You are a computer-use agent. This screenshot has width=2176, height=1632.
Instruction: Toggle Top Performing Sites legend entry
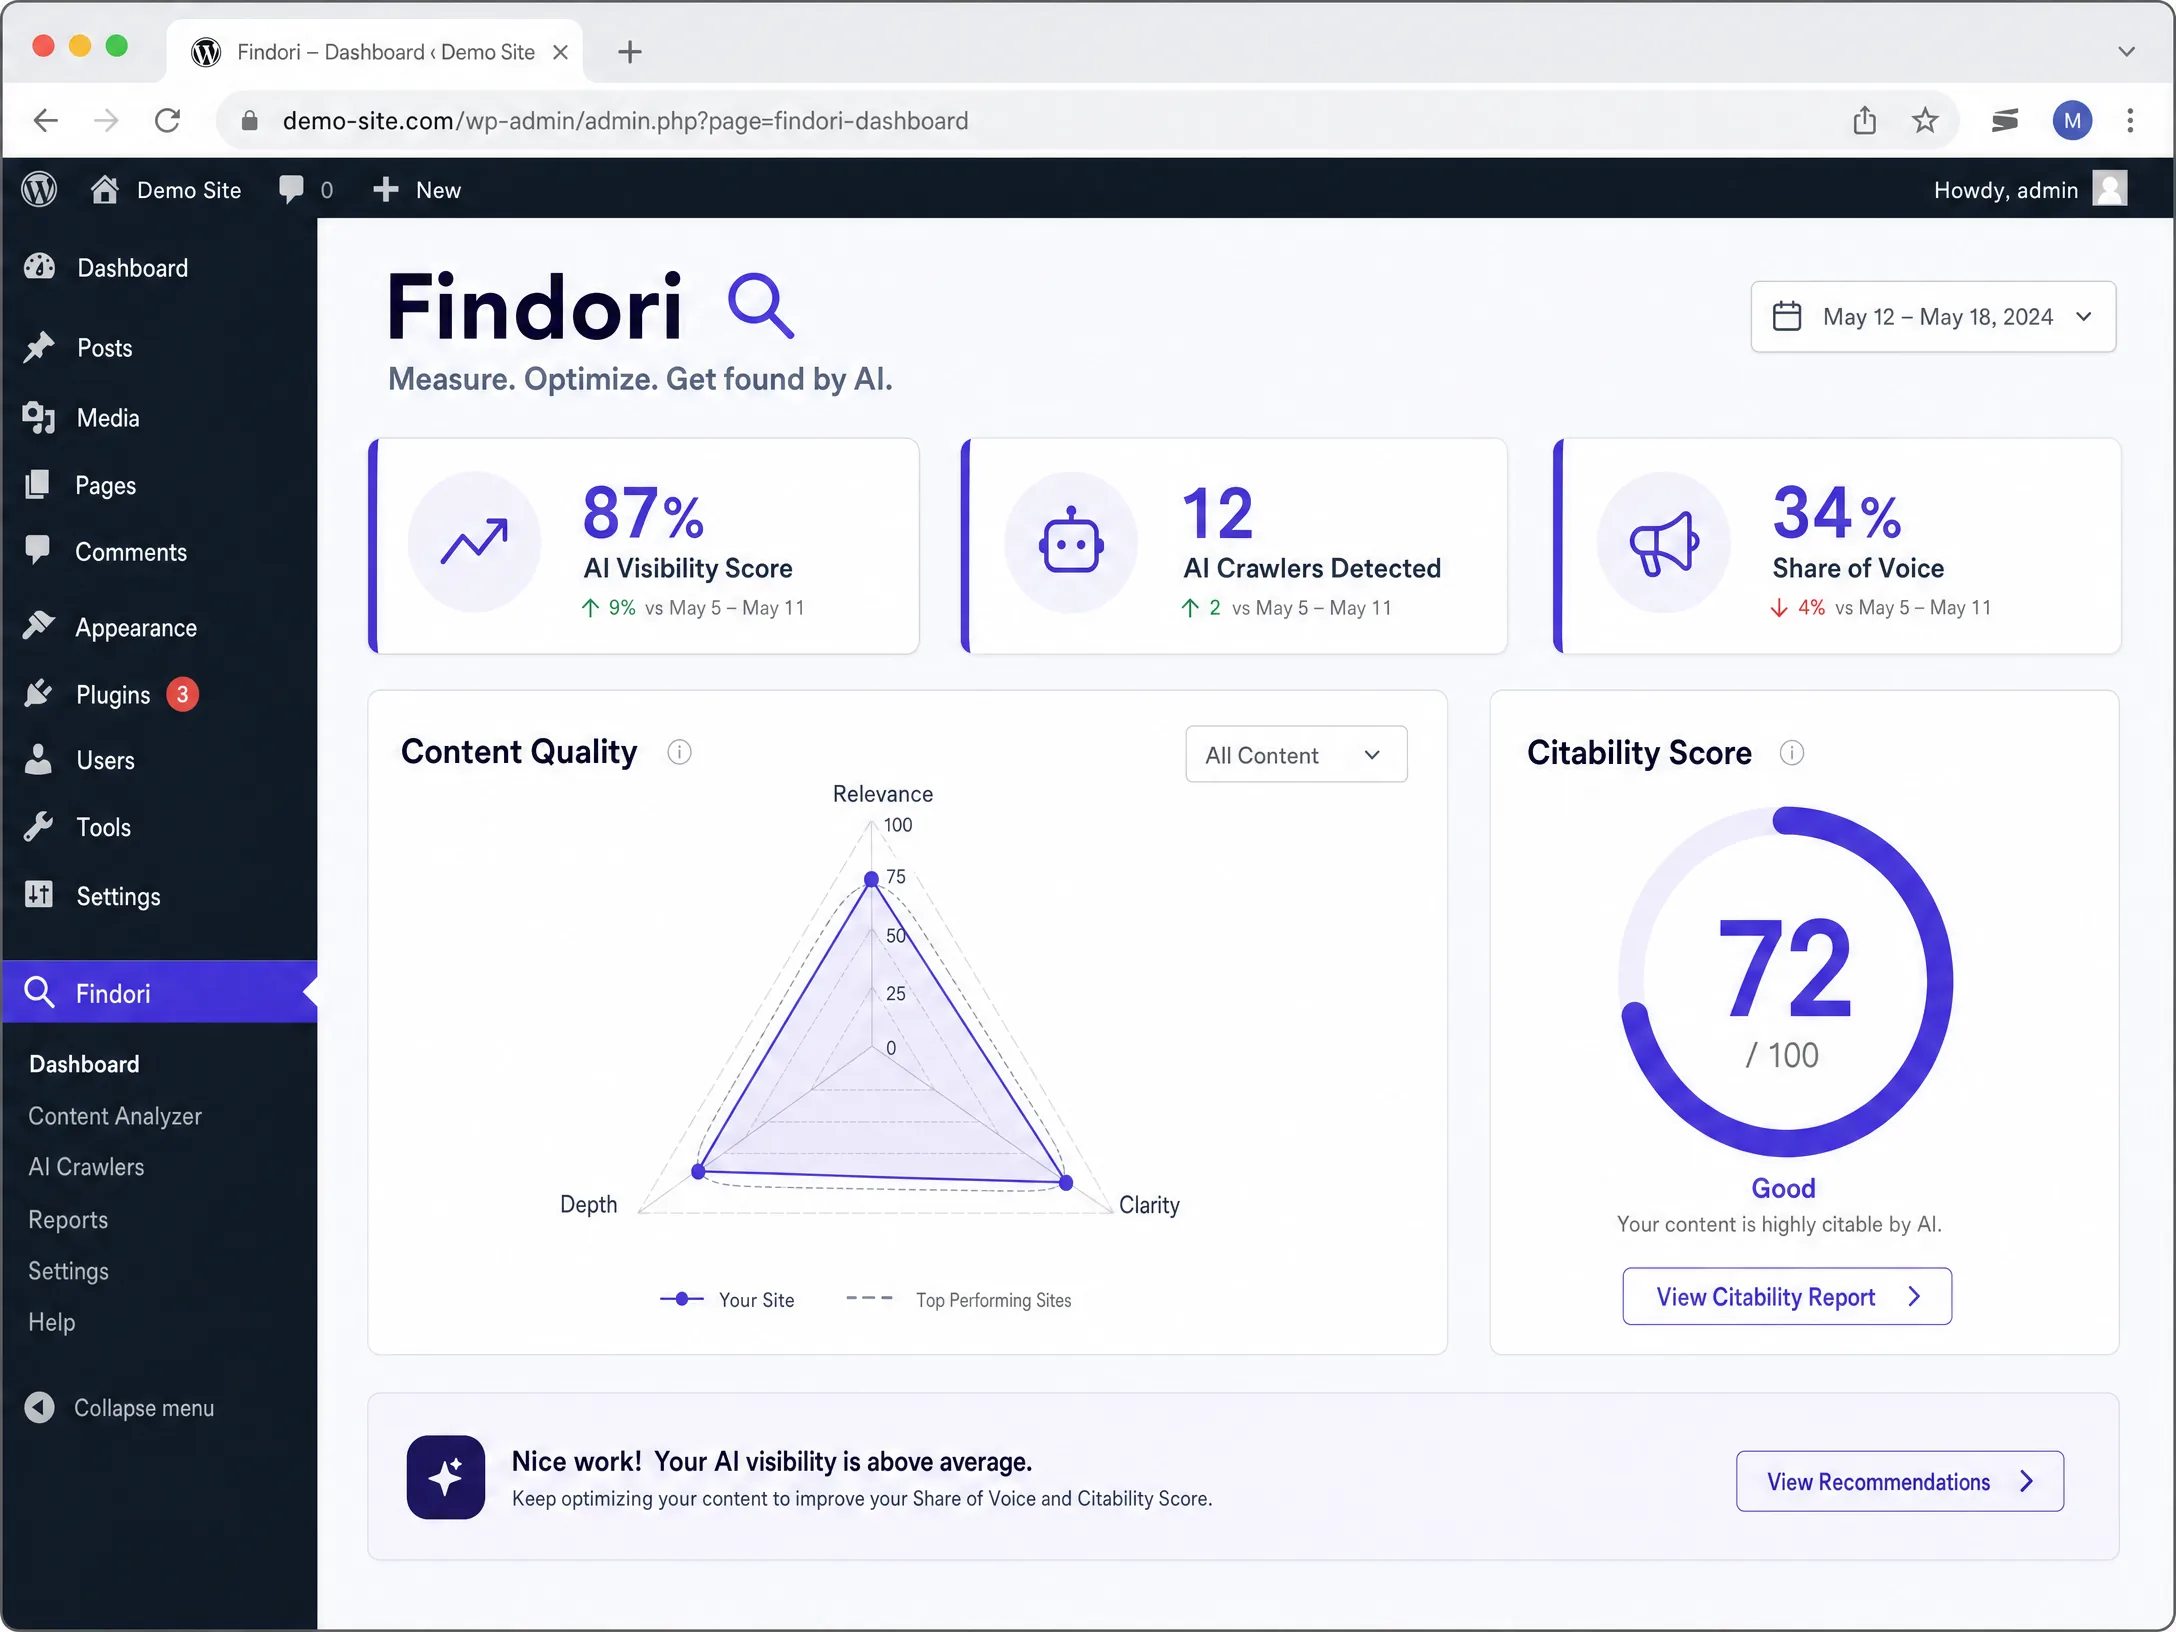coord(959,1300)
